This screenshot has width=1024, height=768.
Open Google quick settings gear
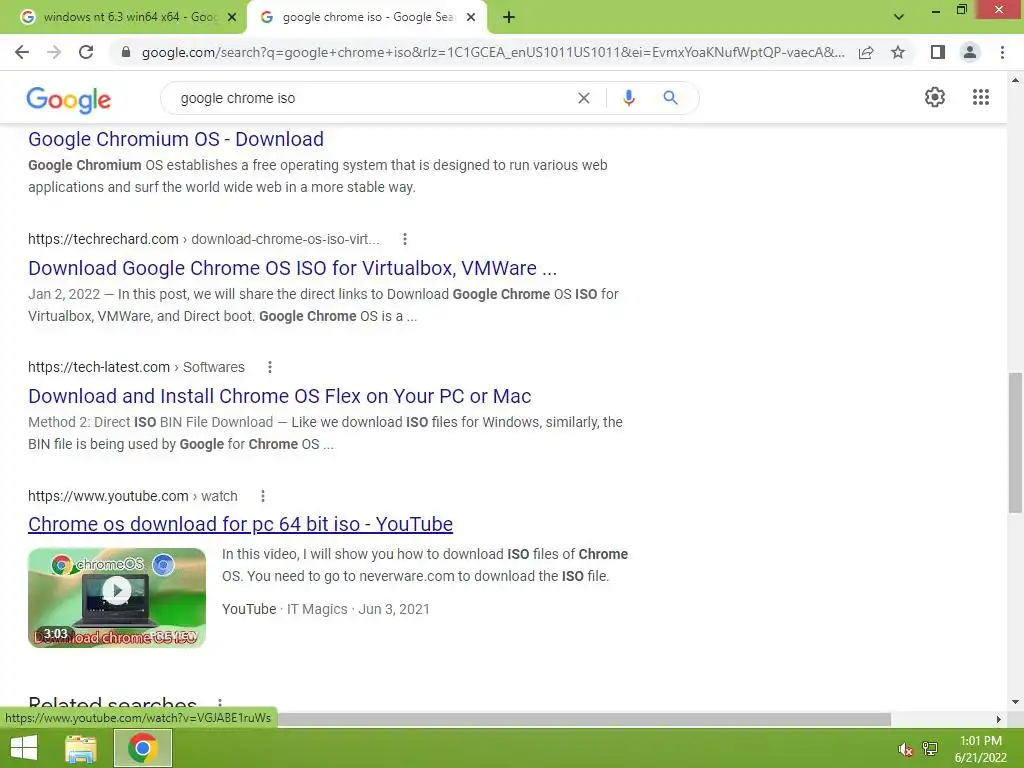[x=935, y=97]
